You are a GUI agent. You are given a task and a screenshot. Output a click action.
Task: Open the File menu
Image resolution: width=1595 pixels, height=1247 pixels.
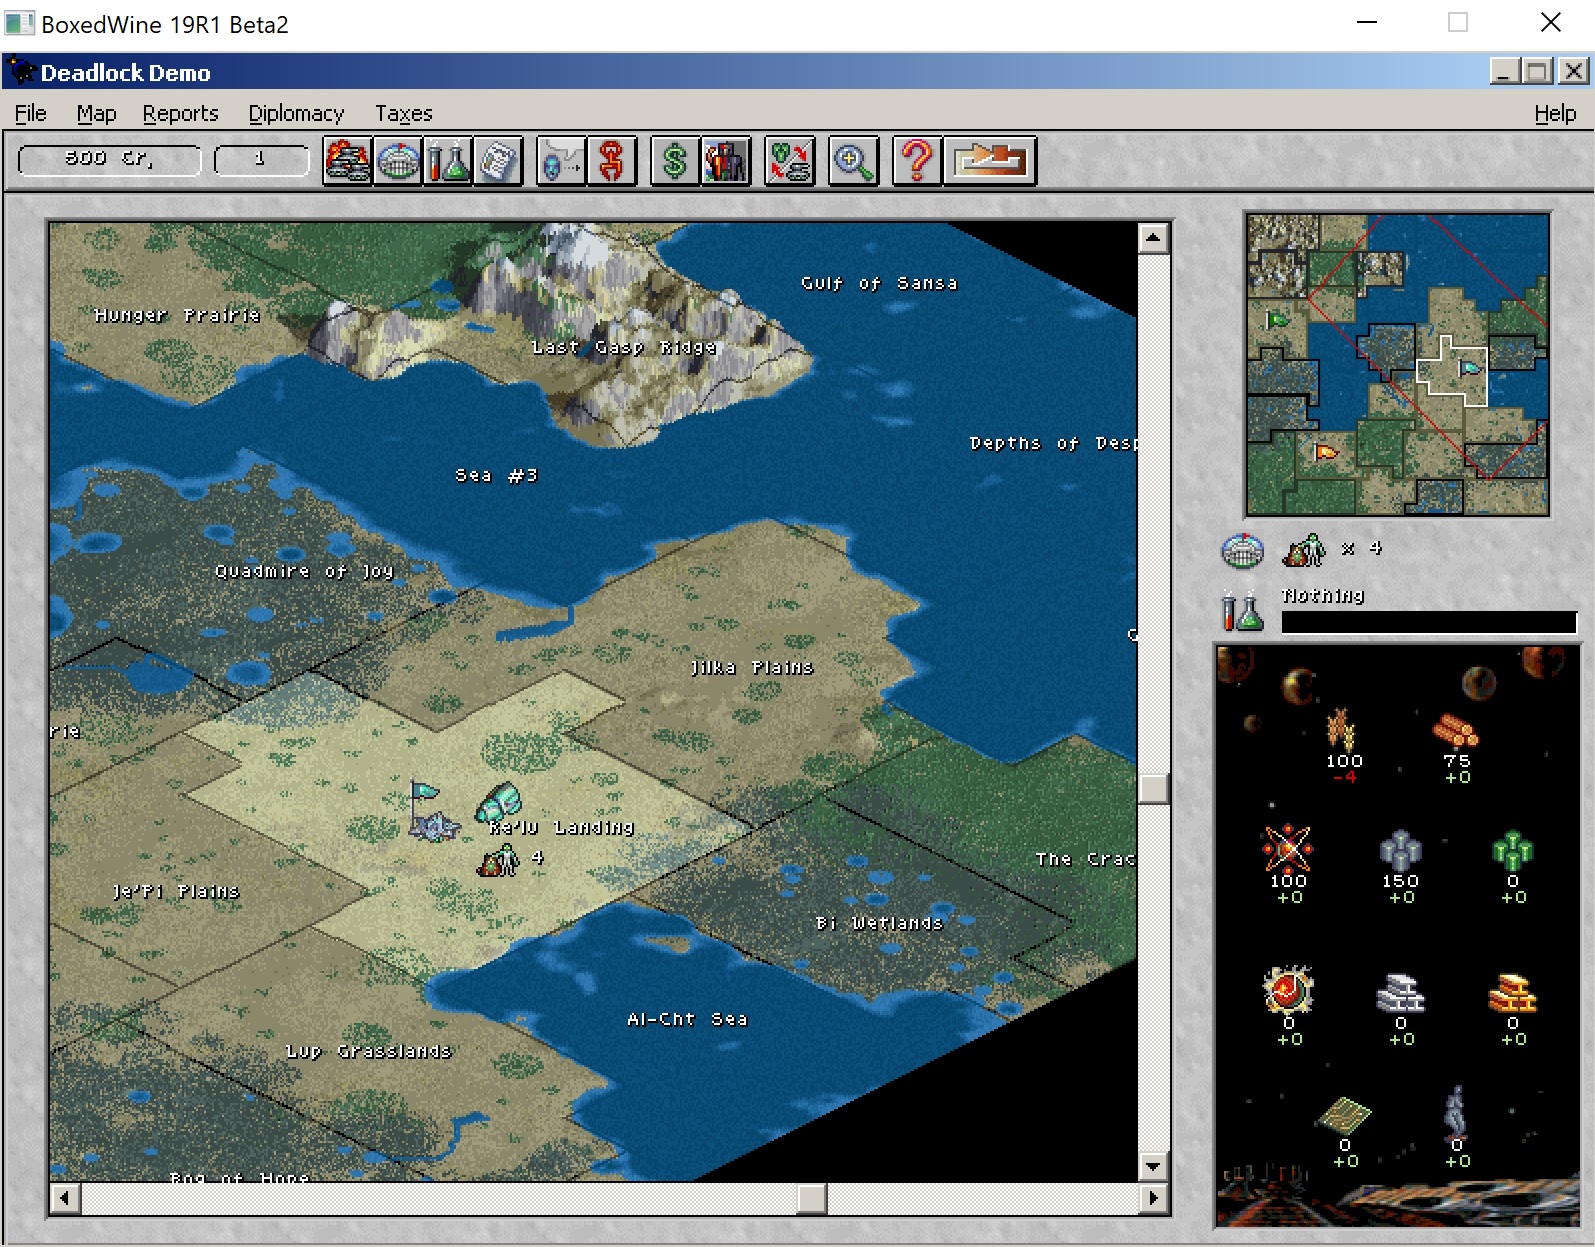(30, 114)
